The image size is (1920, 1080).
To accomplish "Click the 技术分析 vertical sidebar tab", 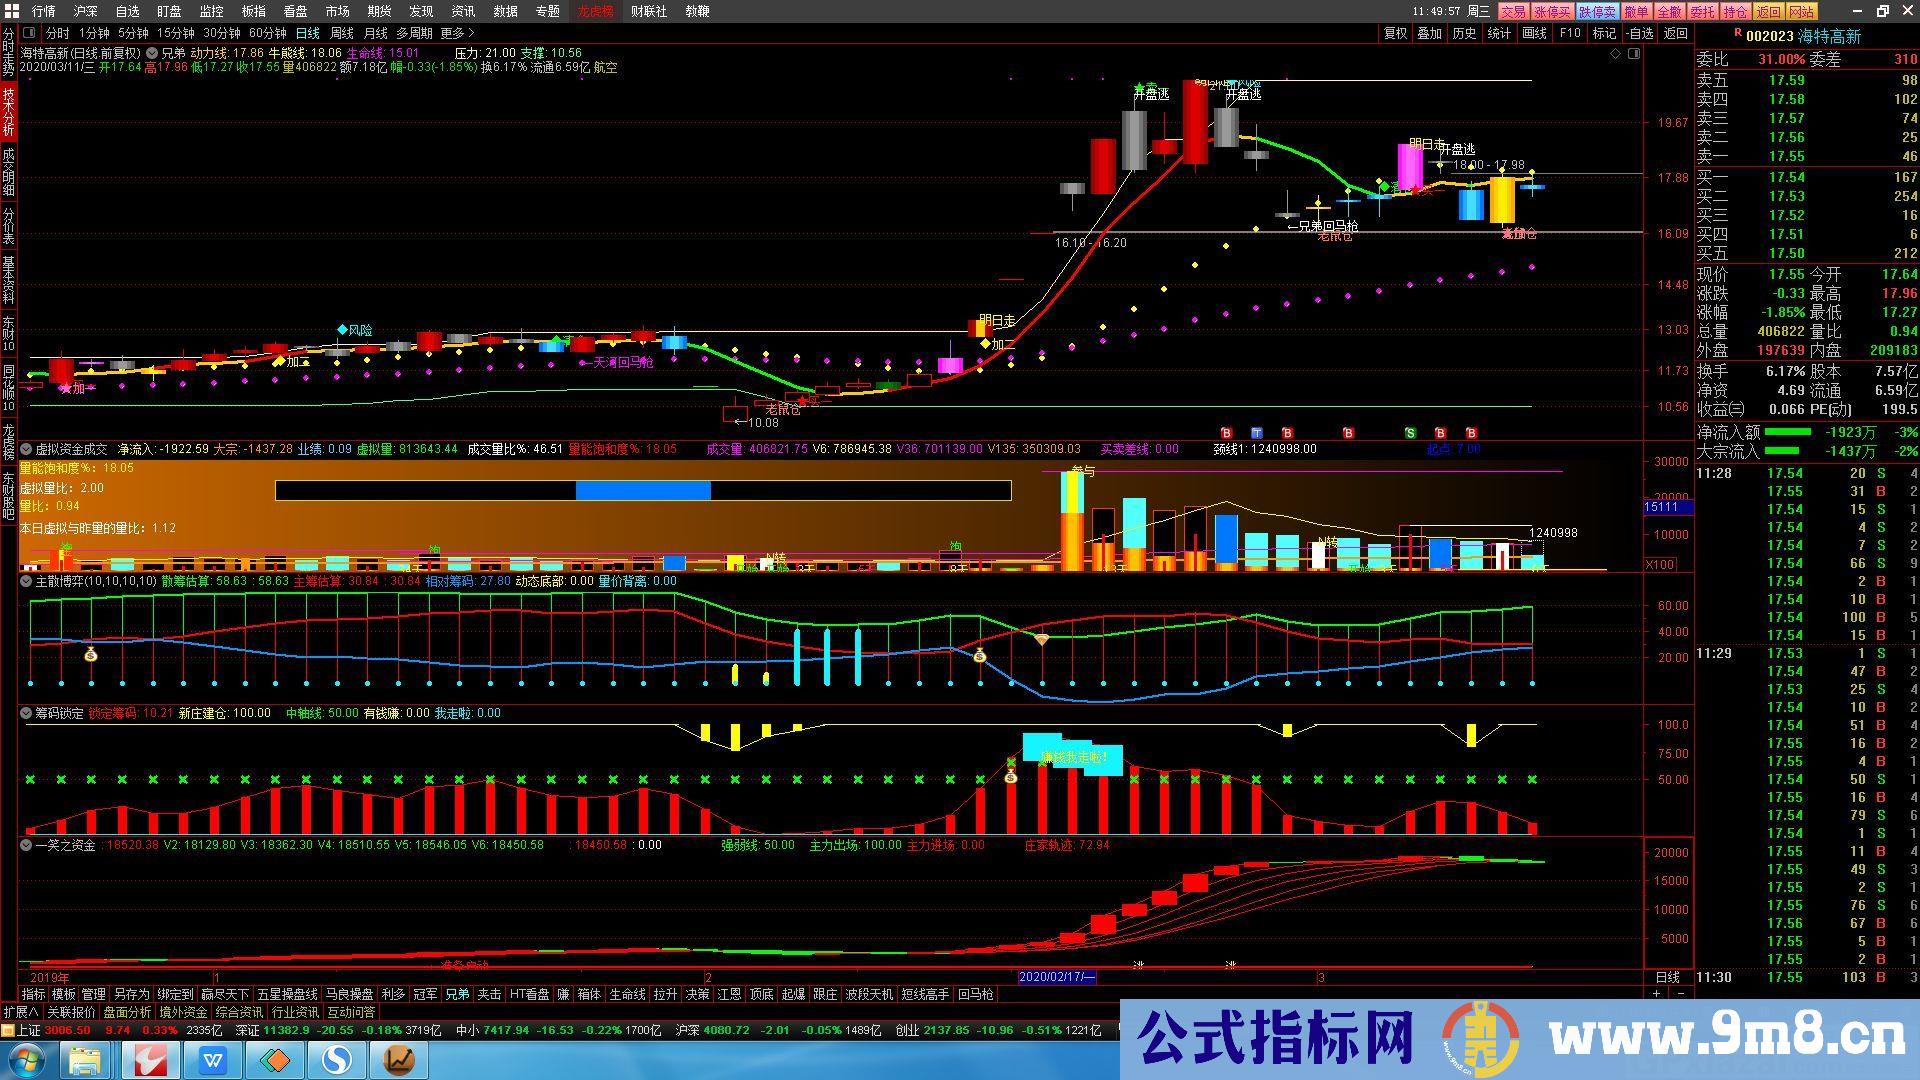I will [8, 111].
